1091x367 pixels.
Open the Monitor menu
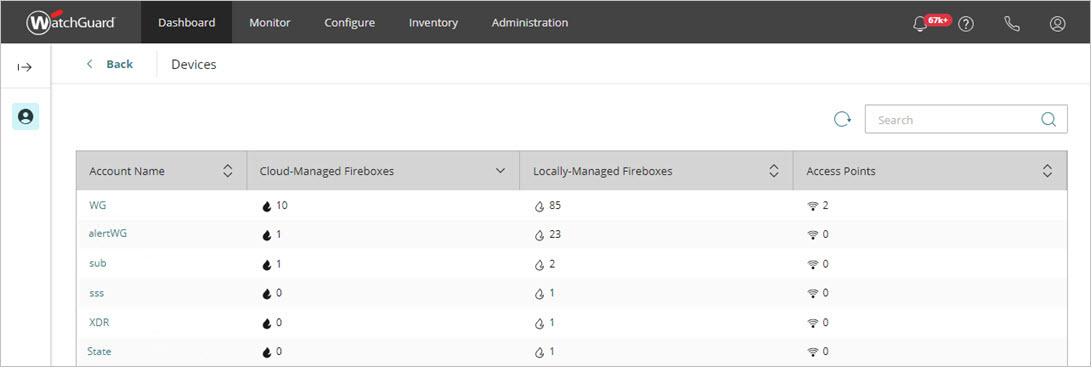click(x=270, y=22)
